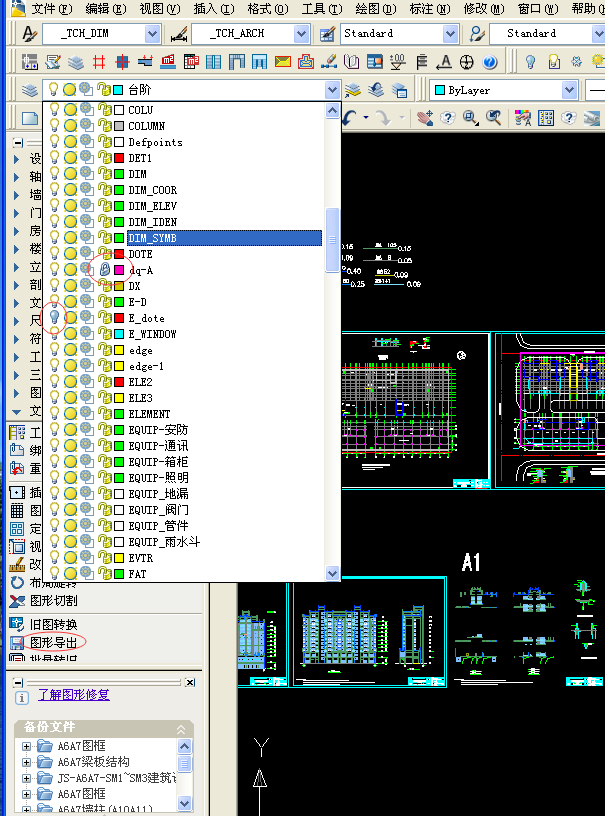
Task: Click the zoom previous magnifier icon
Action: 493,118
